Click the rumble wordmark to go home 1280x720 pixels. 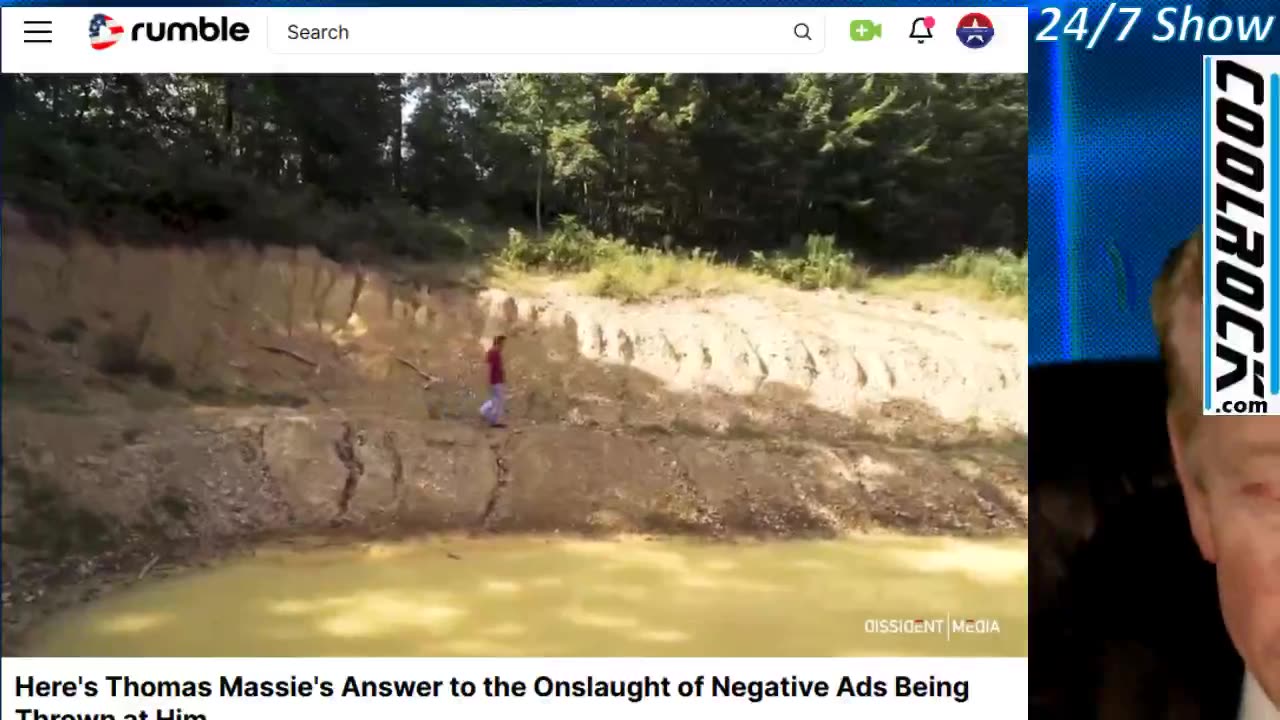click(x=190, y=31)
